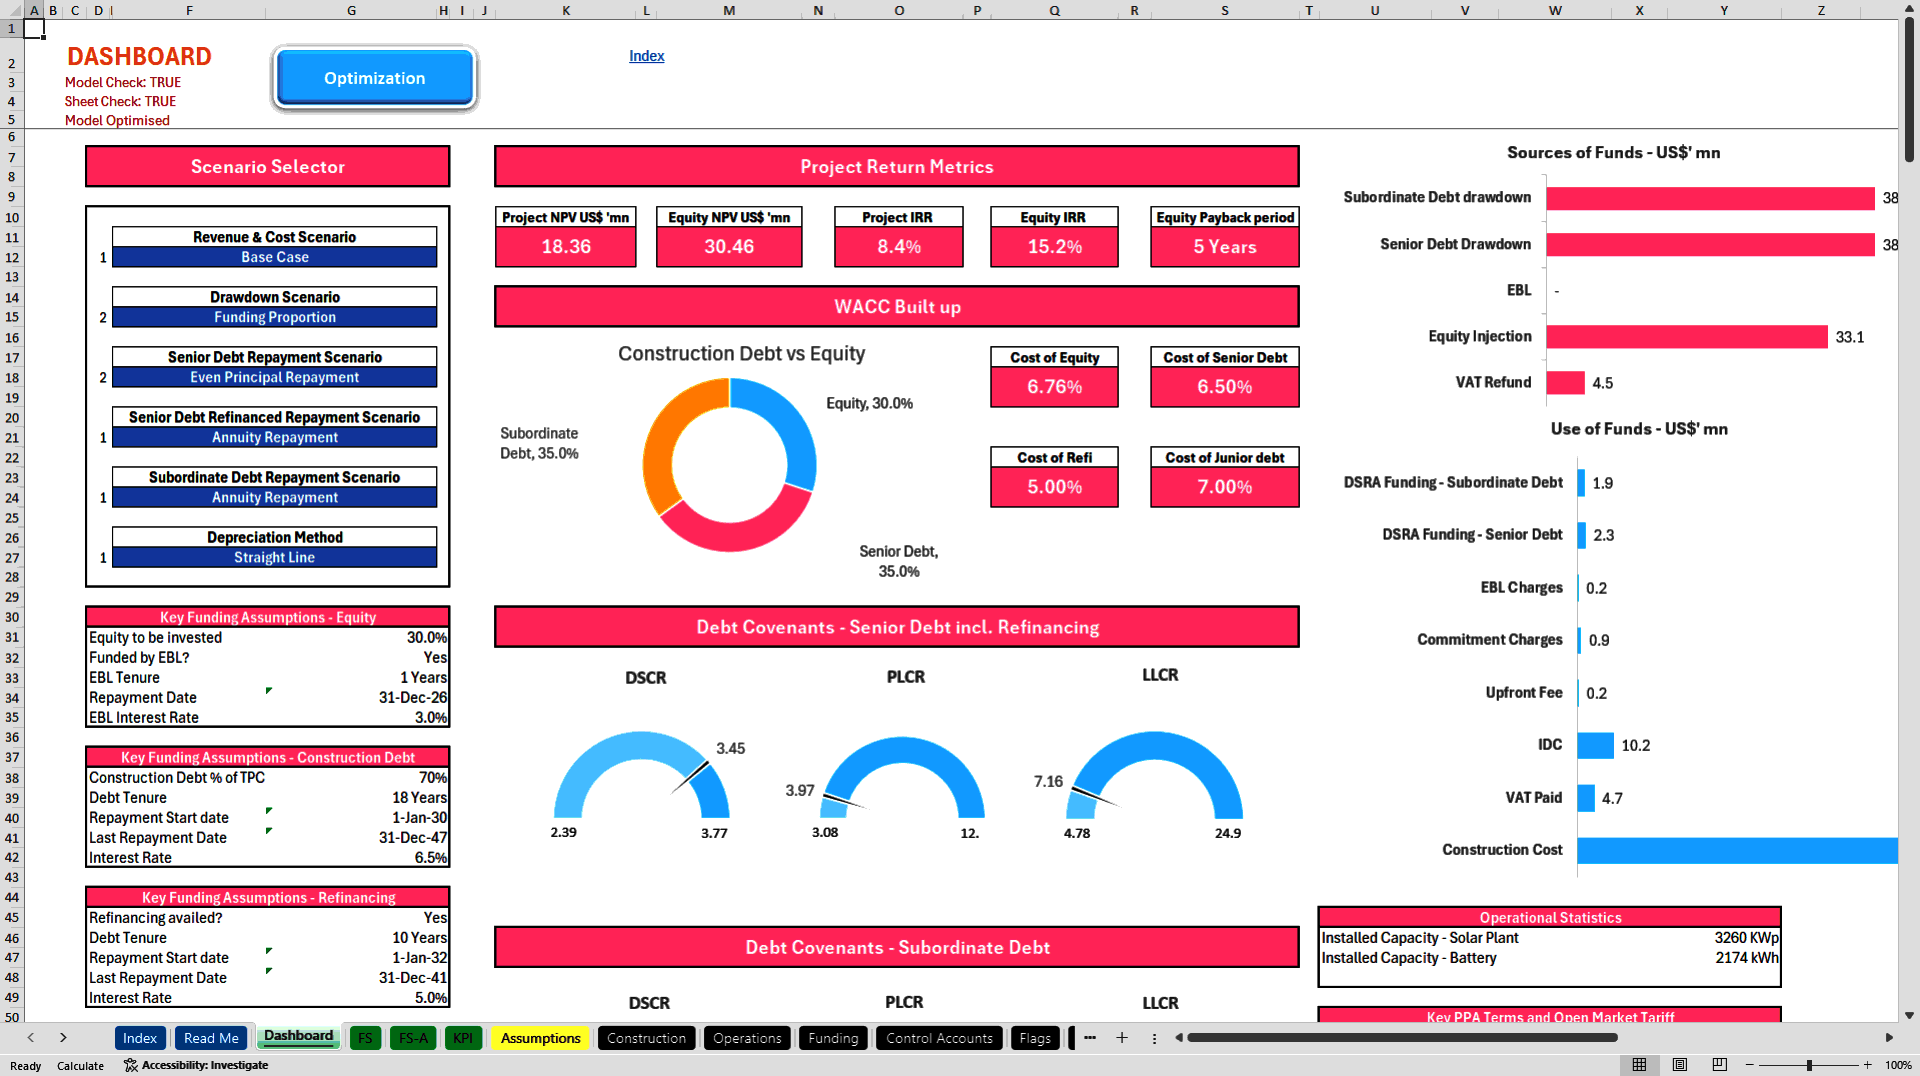Switch to Page Break Preview
This screenshot has width=1920, height=1076.
pos(1720,1065)
